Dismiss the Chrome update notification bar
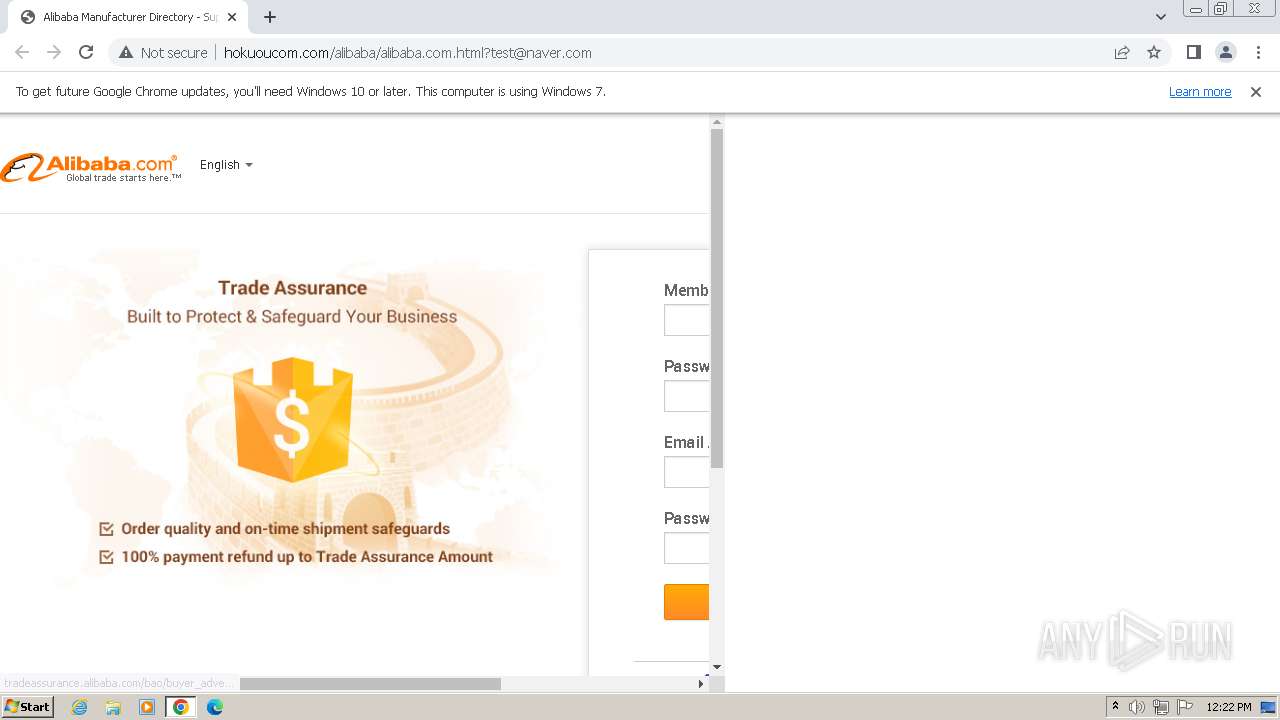1280x720 pixels. 1256,91
